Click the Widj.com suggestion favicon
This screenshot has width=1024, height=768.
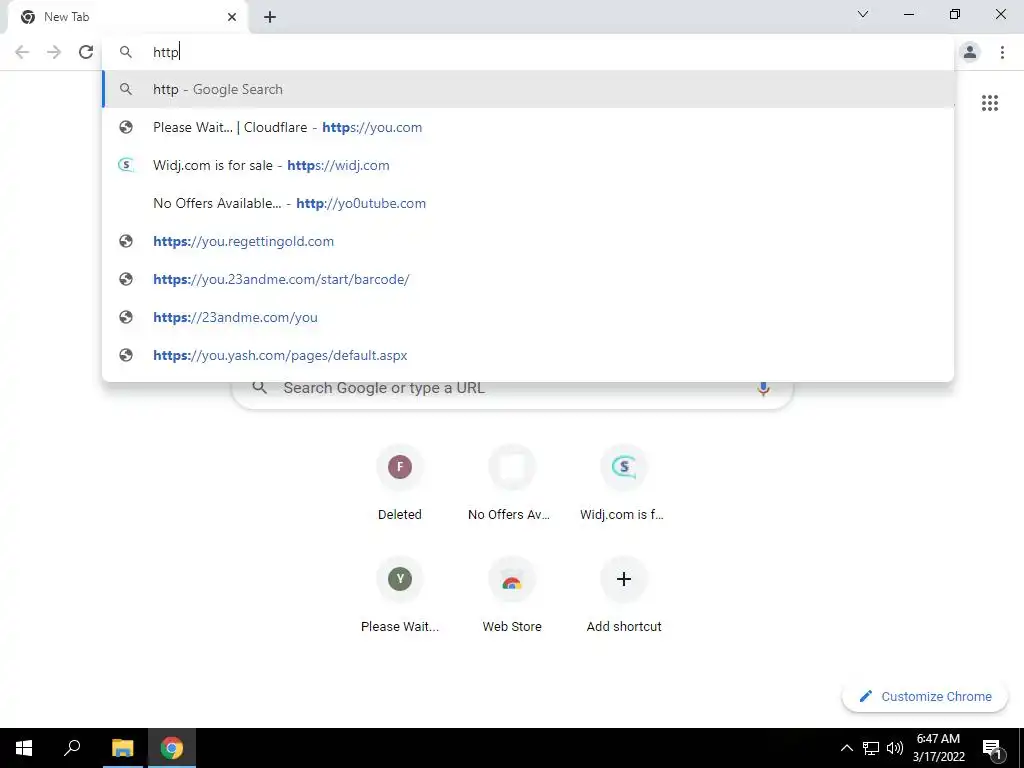coord(126,165)
